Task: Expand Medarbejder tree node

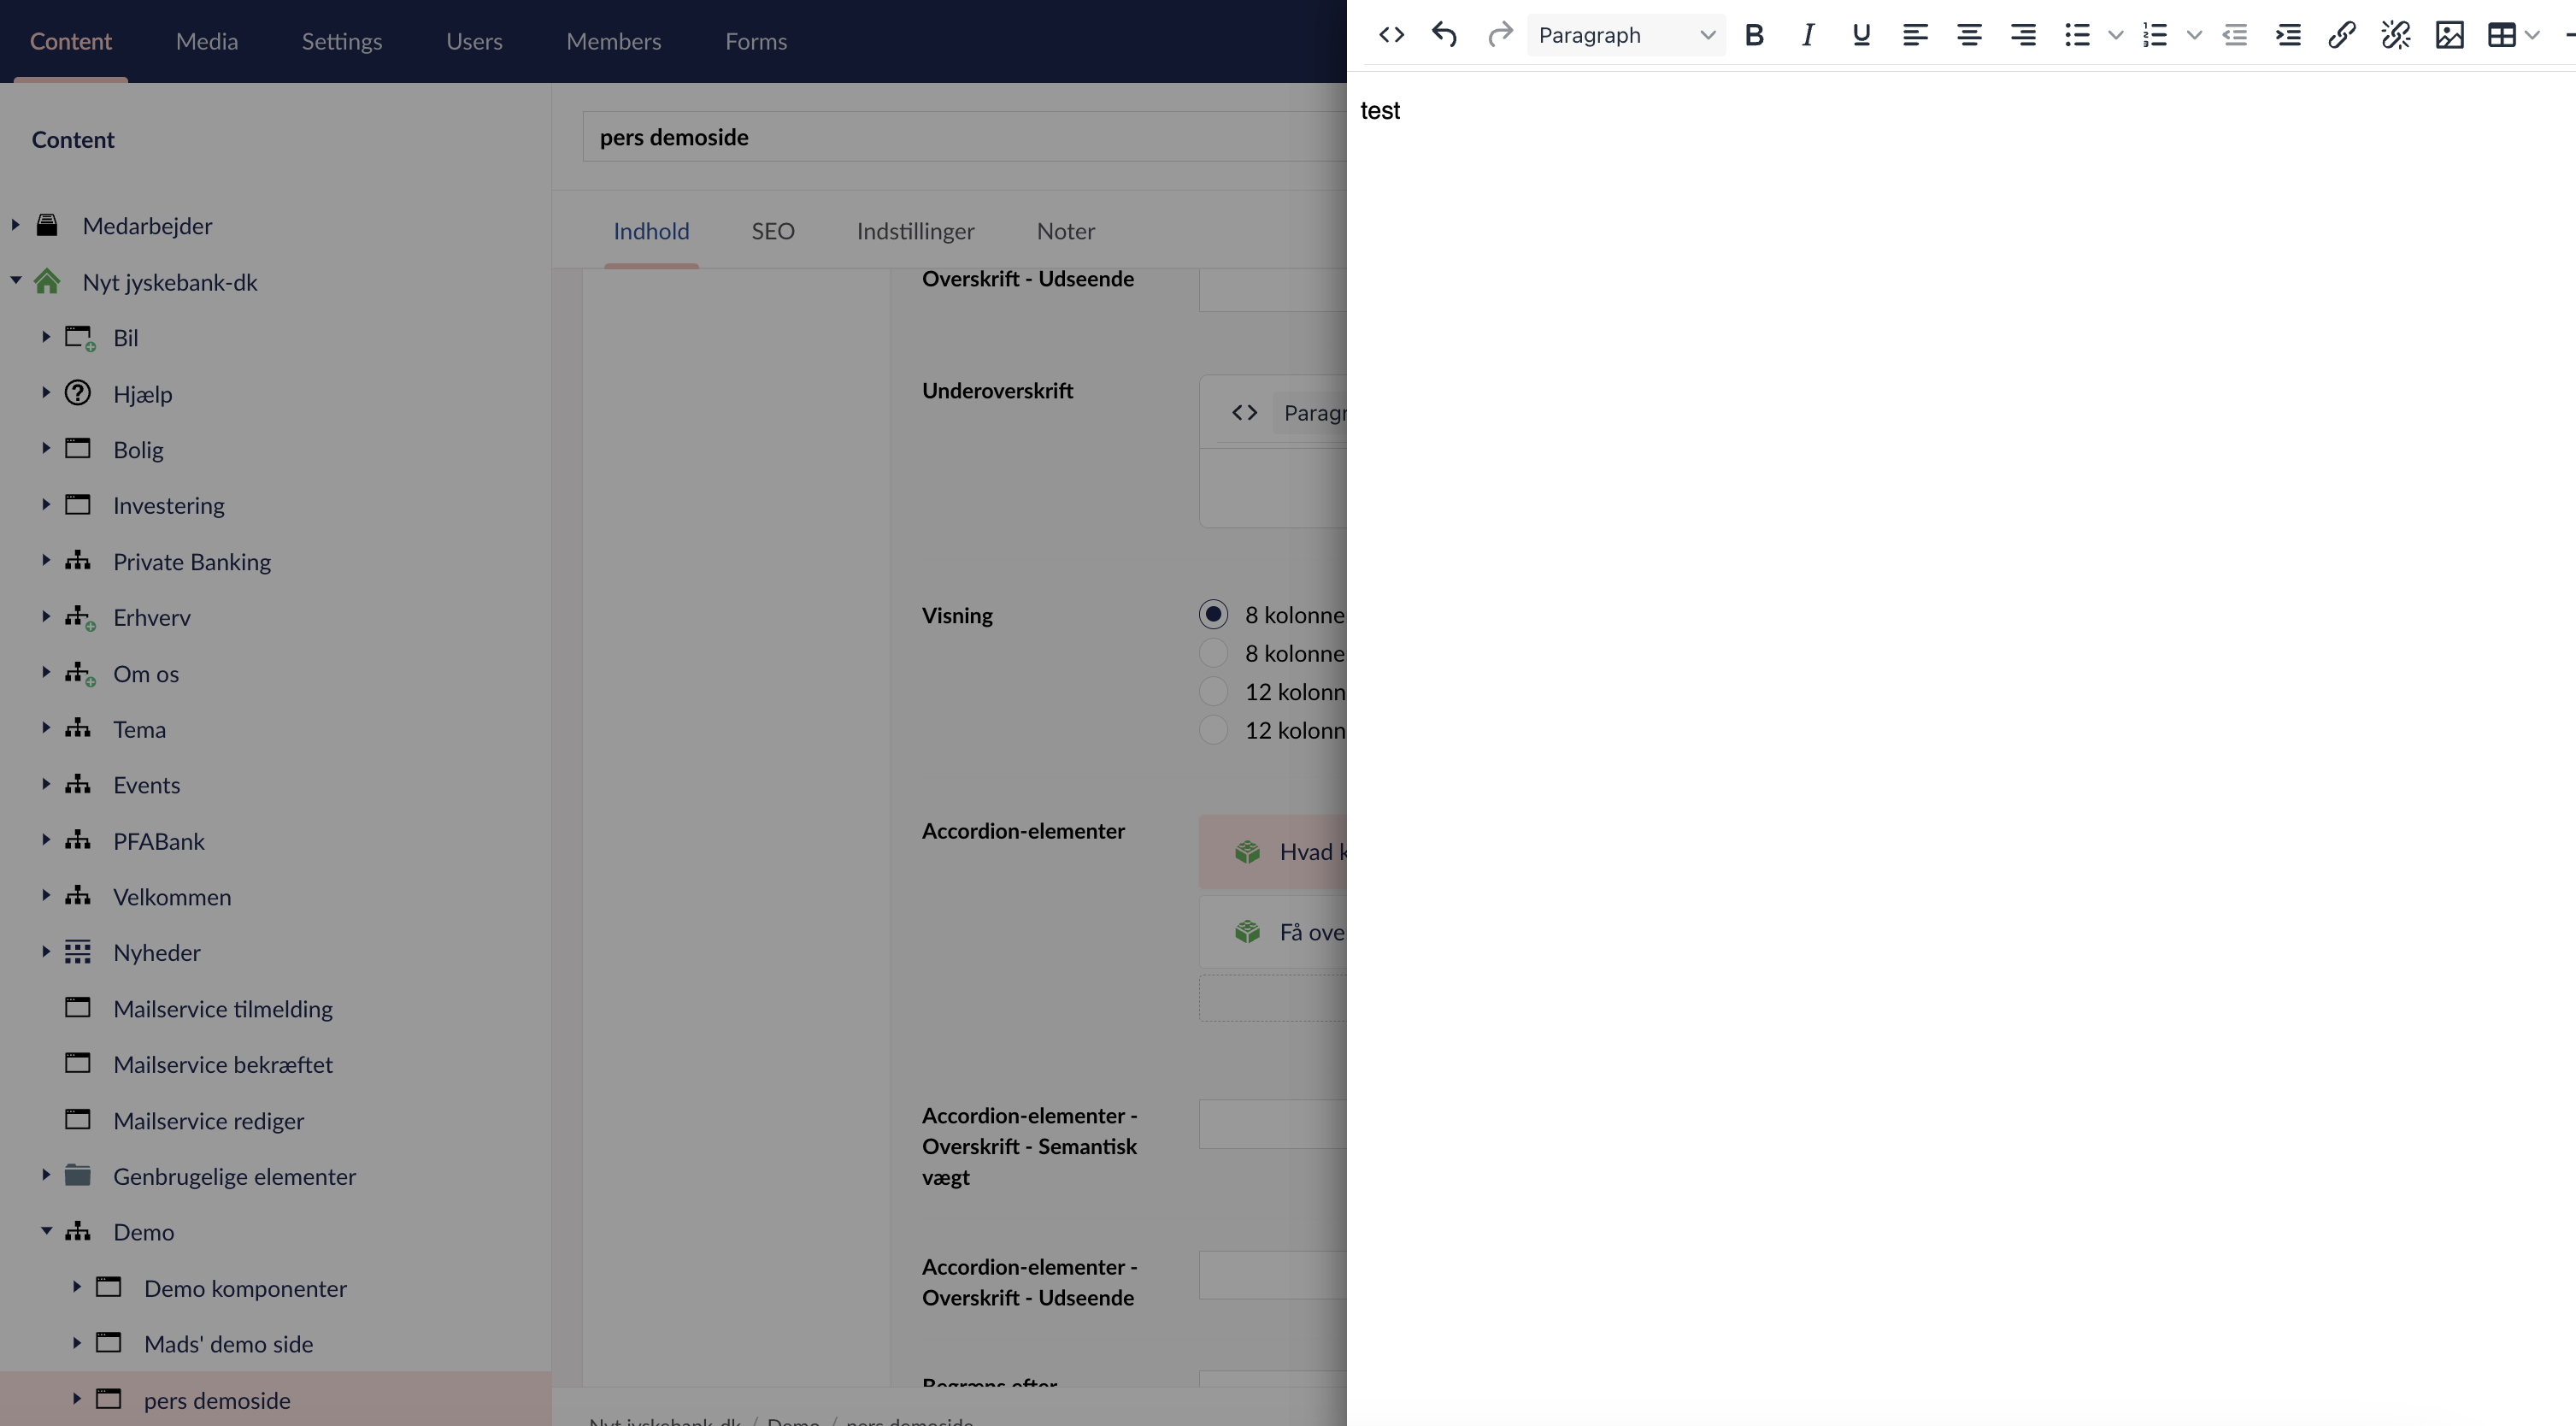Action: [x=15, y=225]
